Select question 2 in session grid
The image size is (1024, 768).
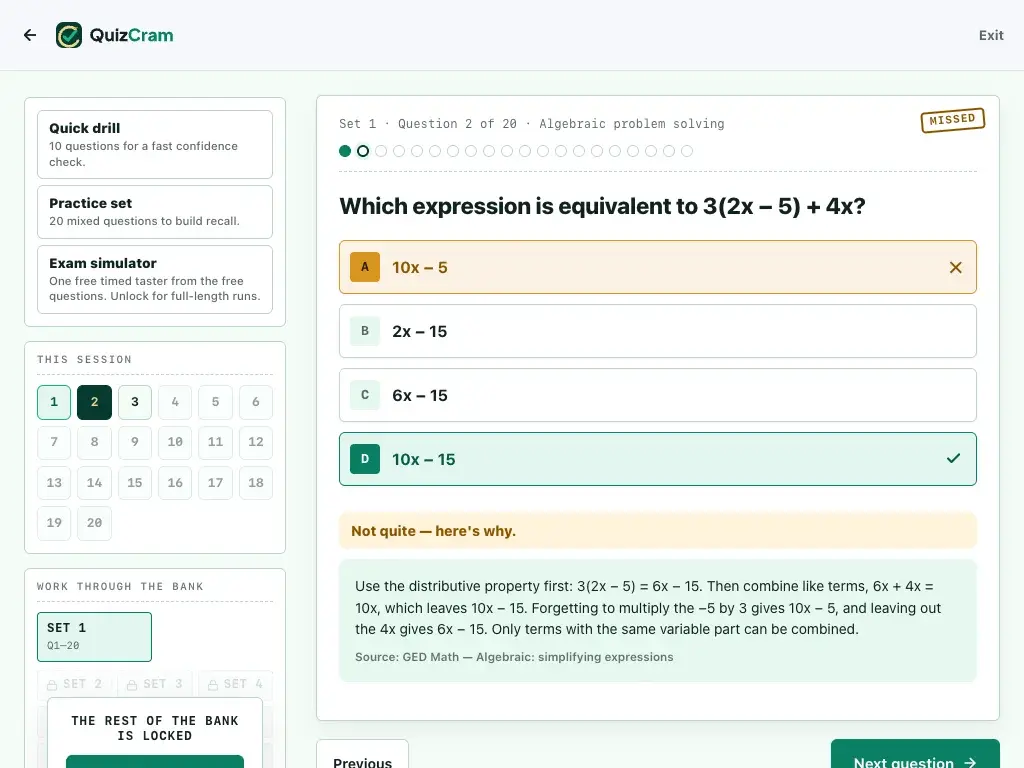[95, 402]
